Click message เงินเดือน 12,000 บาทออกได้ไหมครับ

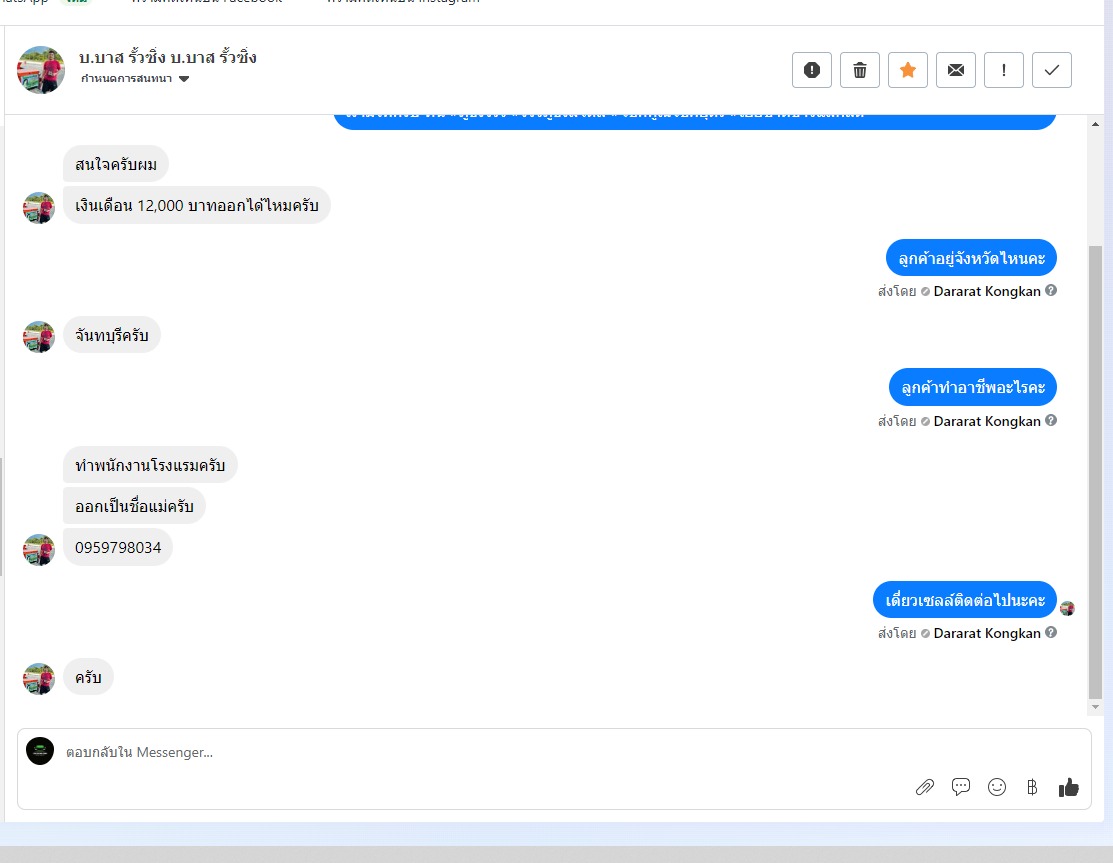(x=197, y=205)
